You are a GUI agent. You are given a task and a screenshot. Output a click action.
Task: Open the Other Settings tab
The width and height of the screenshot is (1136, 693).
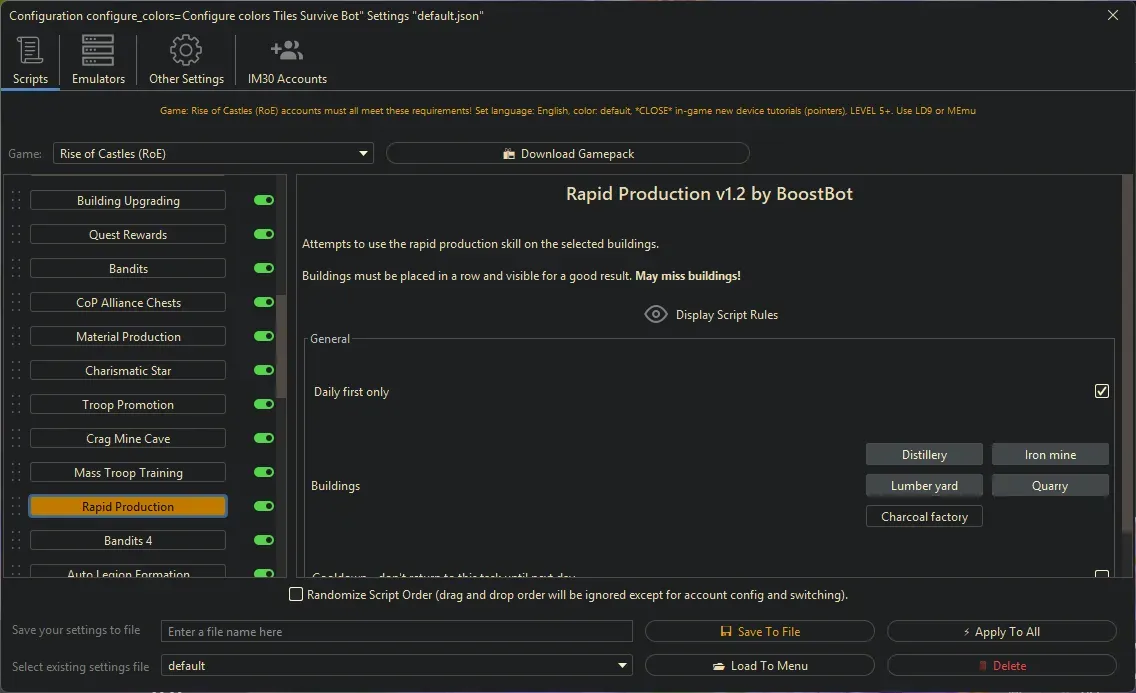[186, 61]
